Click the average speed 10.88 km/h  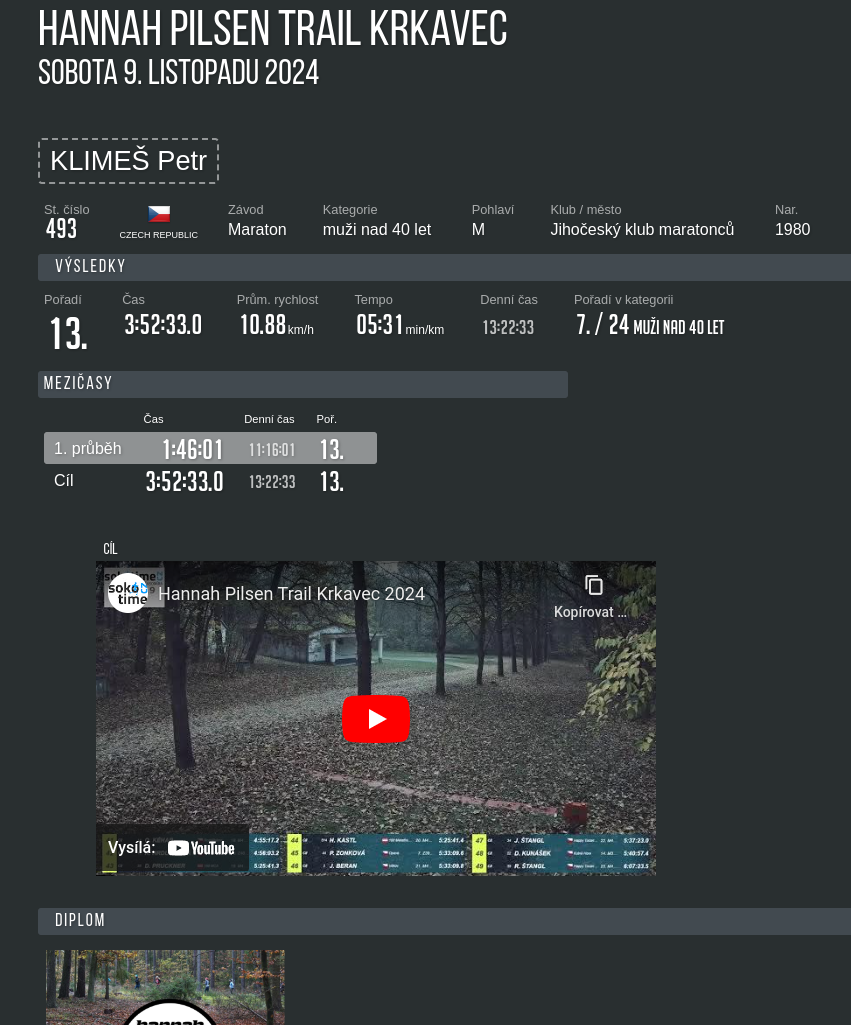click(277, 325)
